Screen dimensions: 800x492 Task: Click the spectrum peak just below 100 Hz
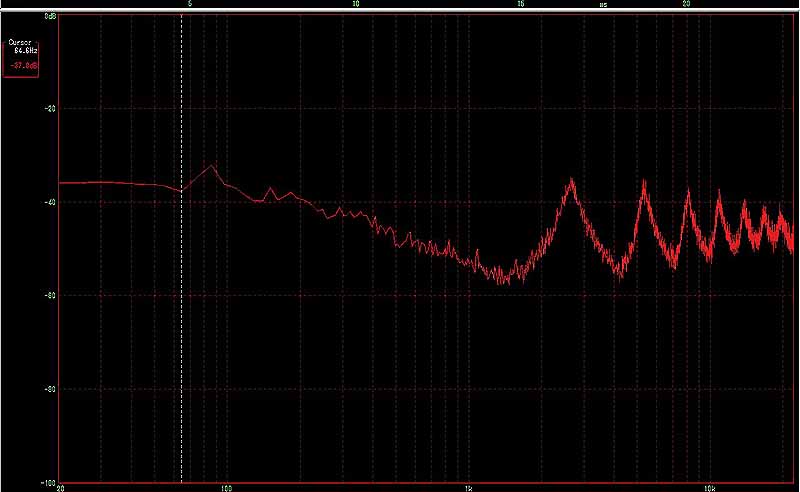212,166
